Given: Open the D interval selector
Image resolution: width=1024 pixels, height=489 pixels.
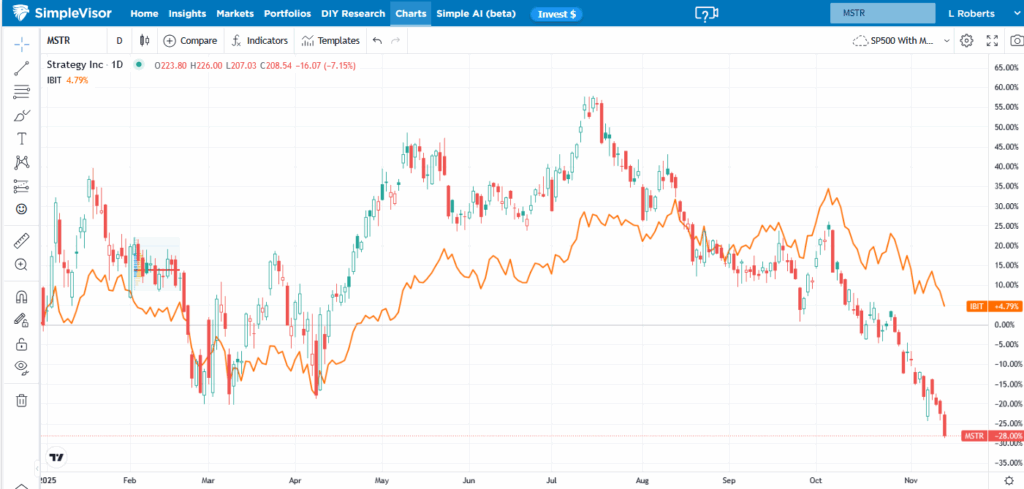Looking at the screenshot, I should pos(120,40).
